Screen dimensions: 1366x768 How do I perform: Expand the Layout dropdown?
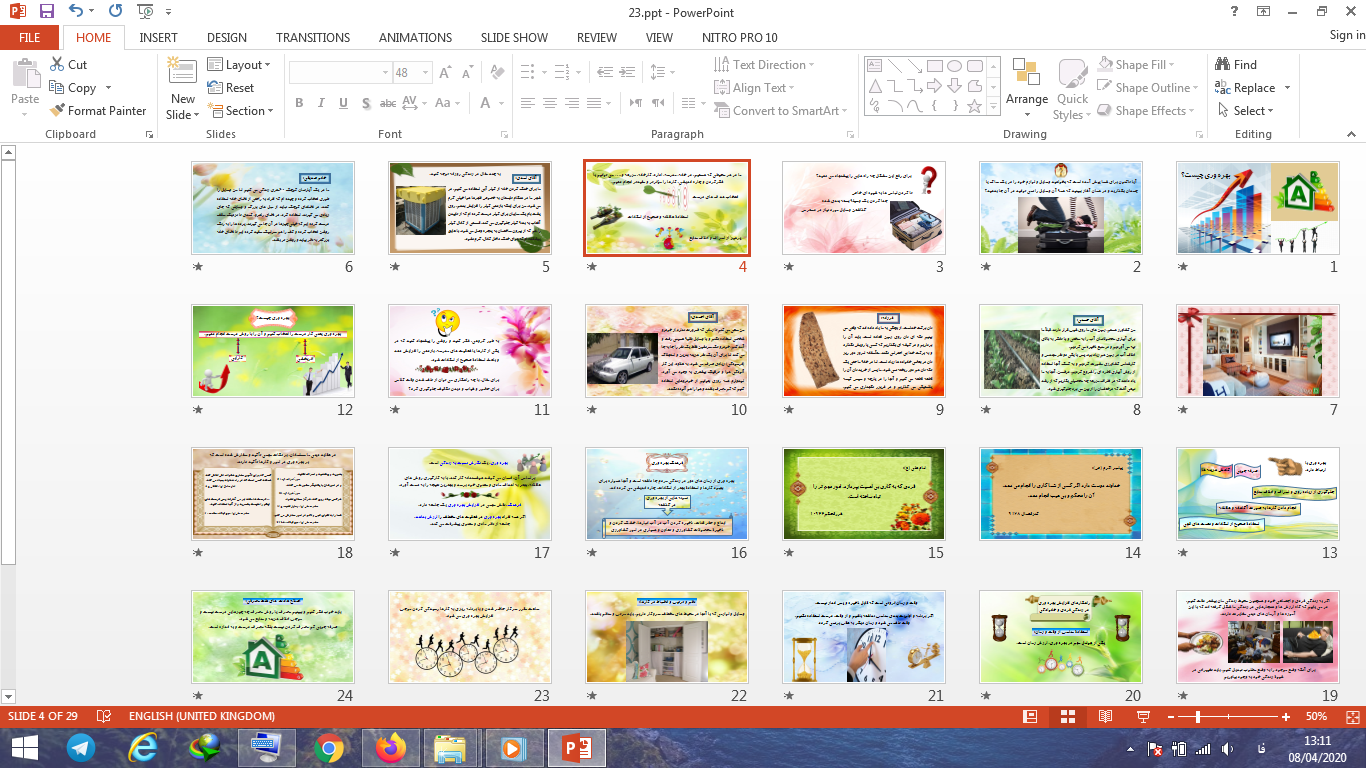239,65
